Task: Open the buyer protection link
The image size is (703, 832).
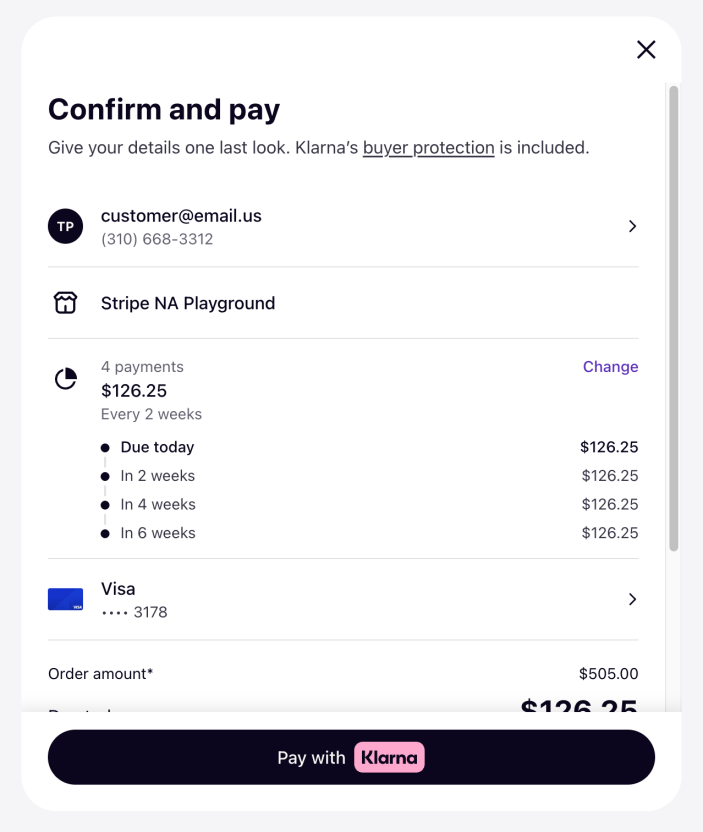Action: click(428, 148)
